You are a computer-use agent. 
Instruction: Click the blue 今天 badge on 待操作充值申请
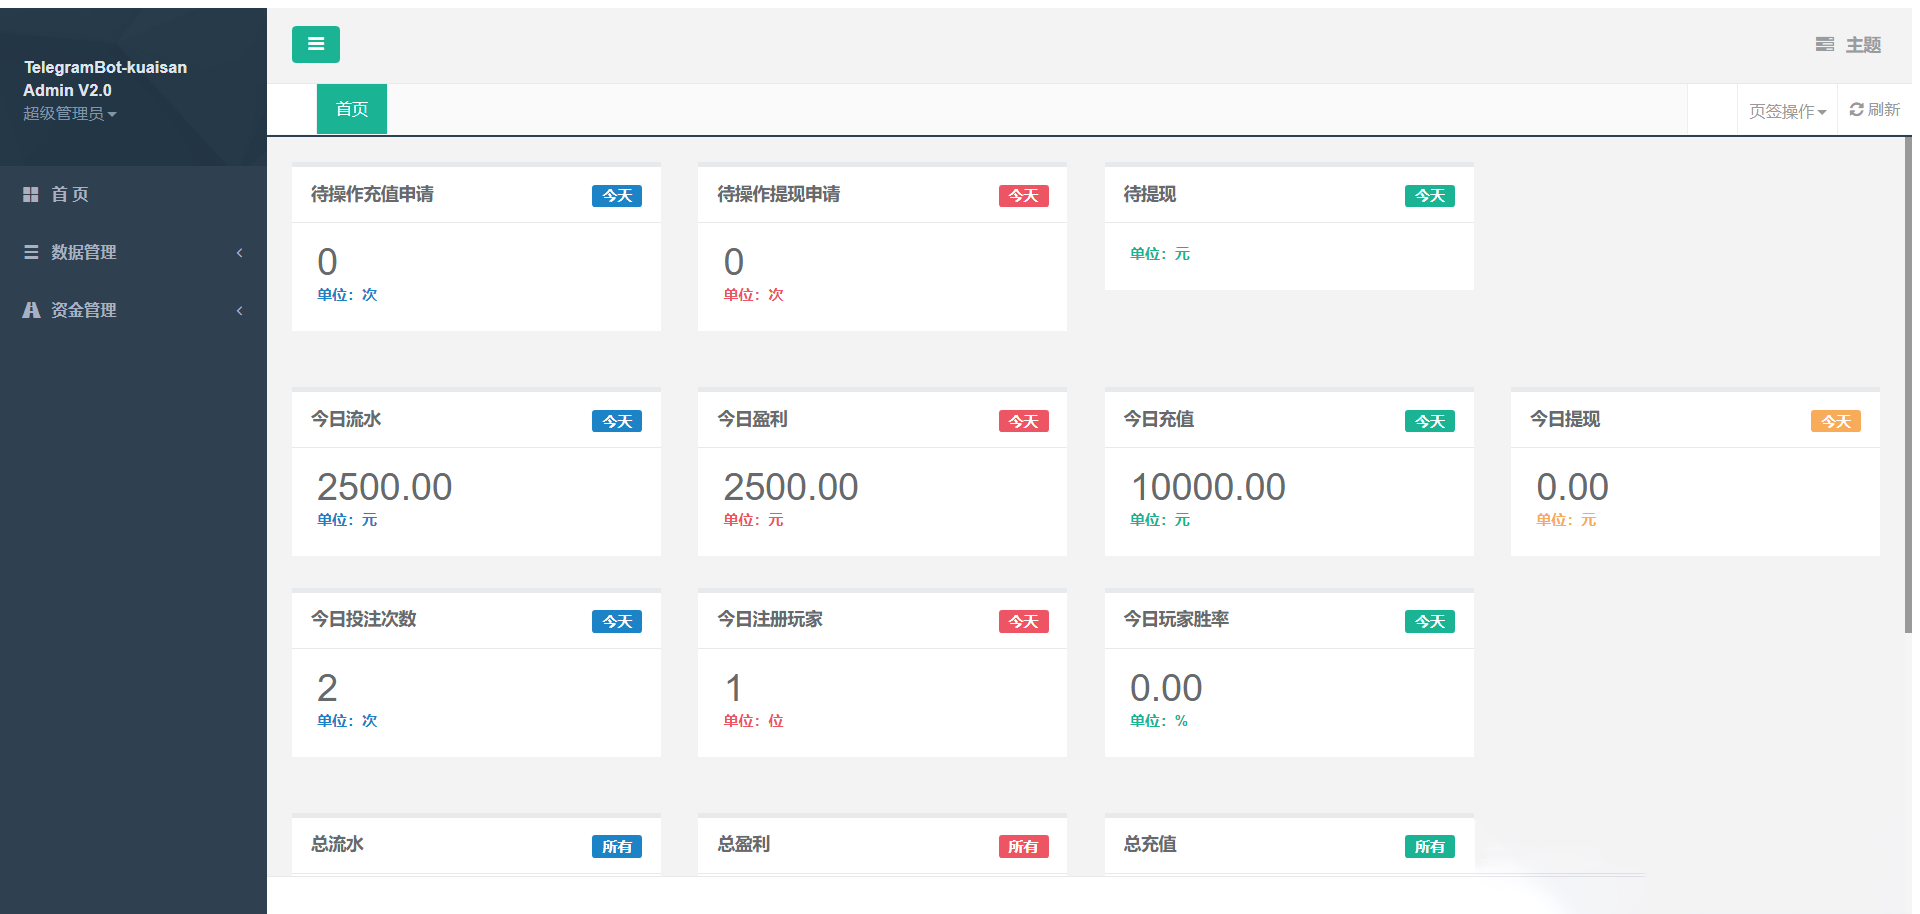coord(616,196)
